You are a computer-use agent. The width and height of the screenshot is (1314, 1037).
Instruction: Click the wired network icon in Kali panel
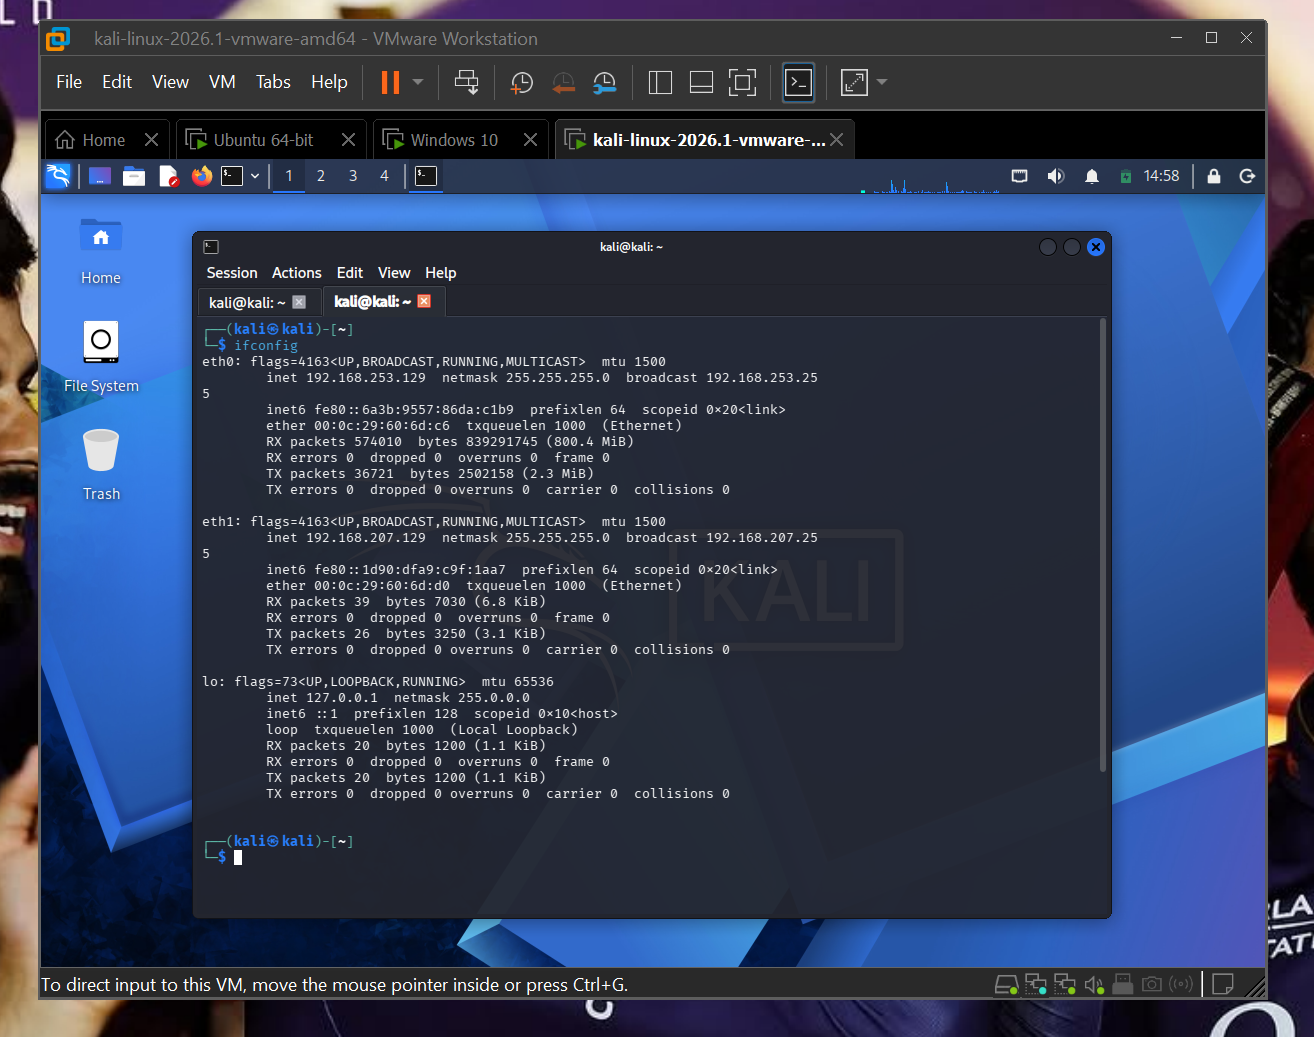[1020, 176]
